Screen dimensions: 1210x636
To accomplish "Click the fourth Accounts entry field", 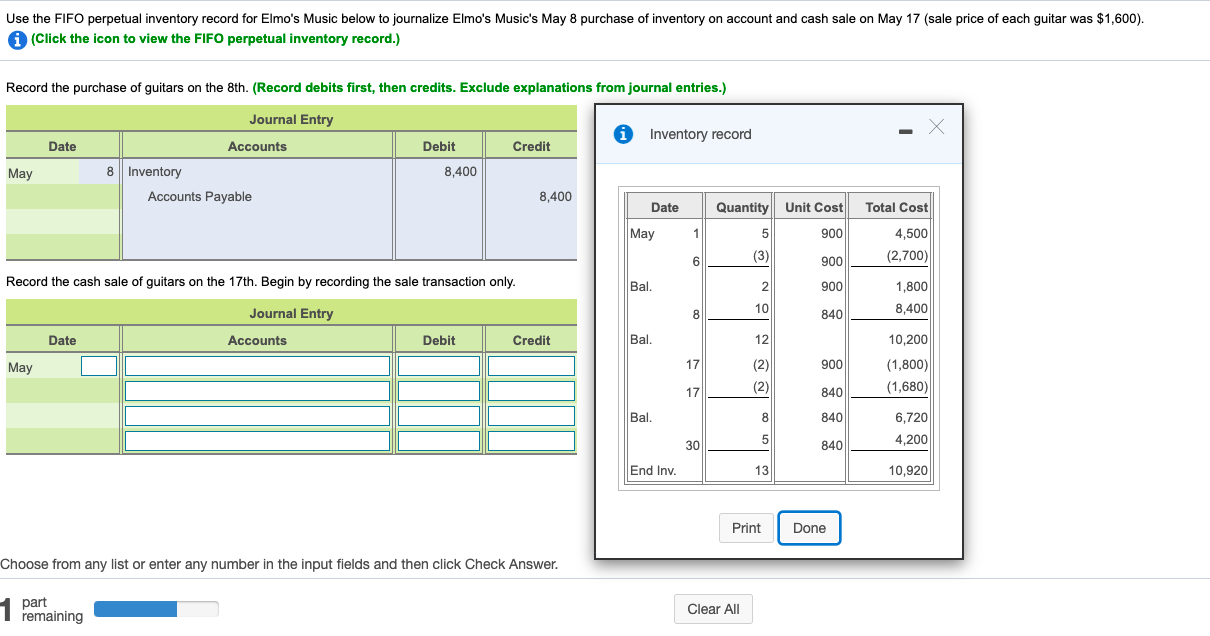I will click(x=257, y=441).
